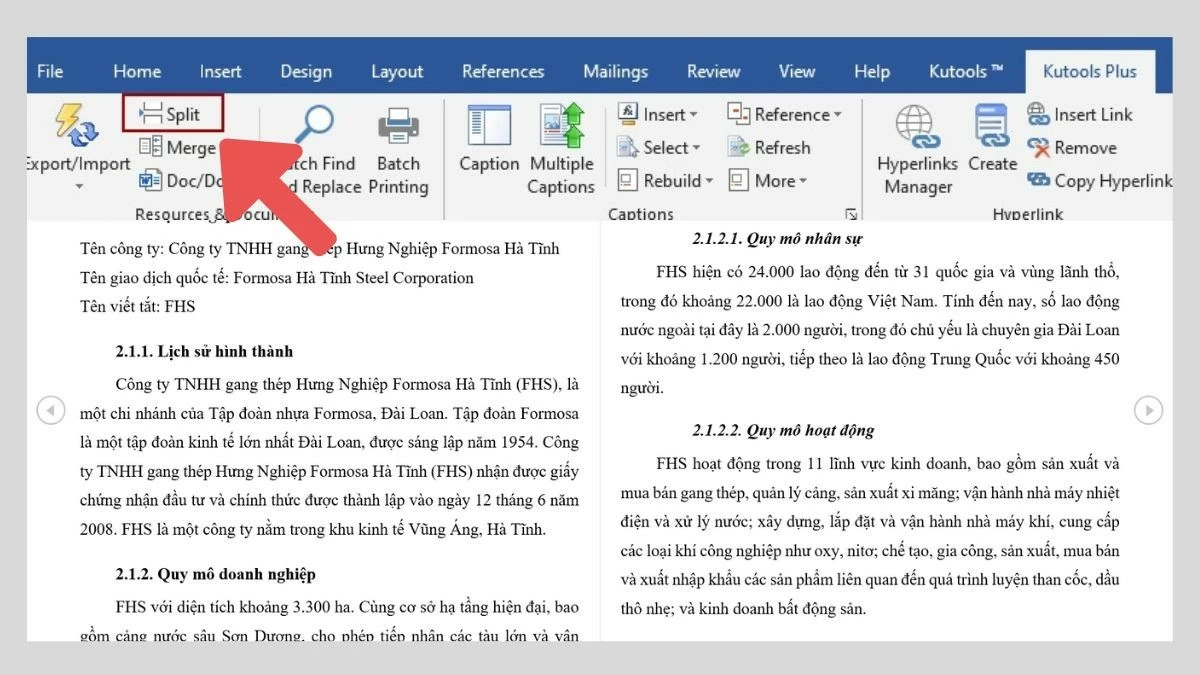
Task: Click the right page navigation arrow
Action: point(1150,410)
